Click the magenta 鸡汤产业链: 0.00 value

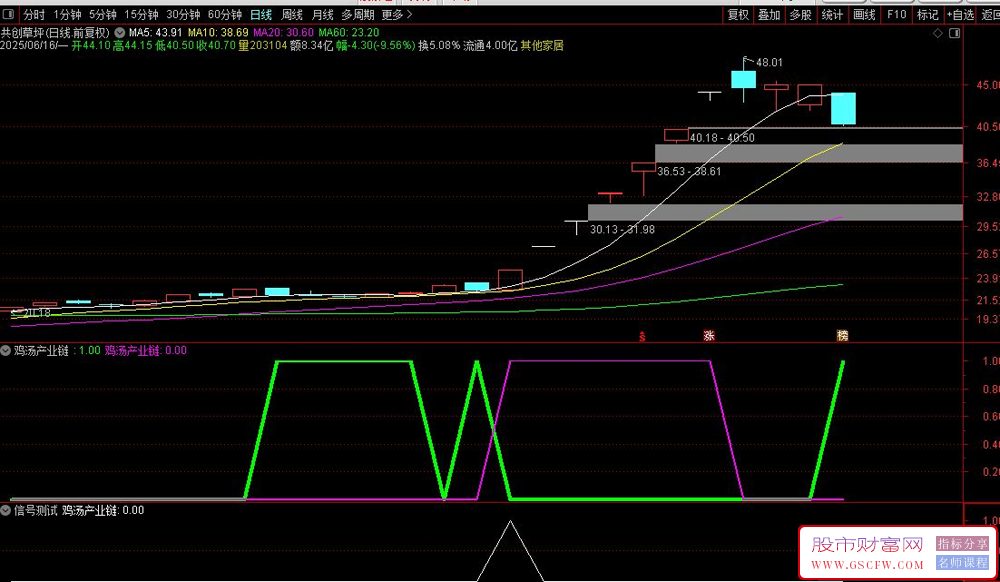[x=145, y=351]
